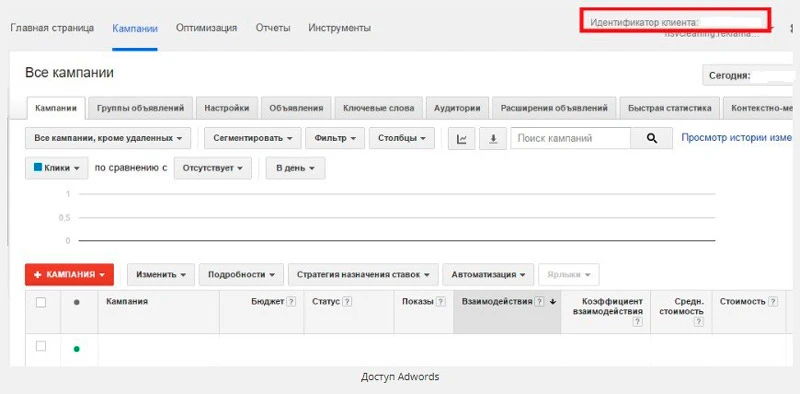Switch to the Настройки tab
This screenshot has height=394, width=800.
(227, 108)
